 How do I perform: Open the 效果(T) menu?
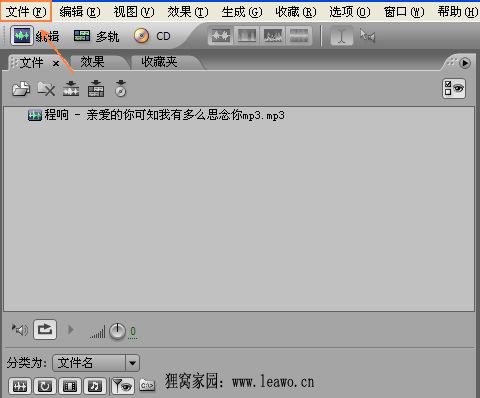click(x=188, y=12)
